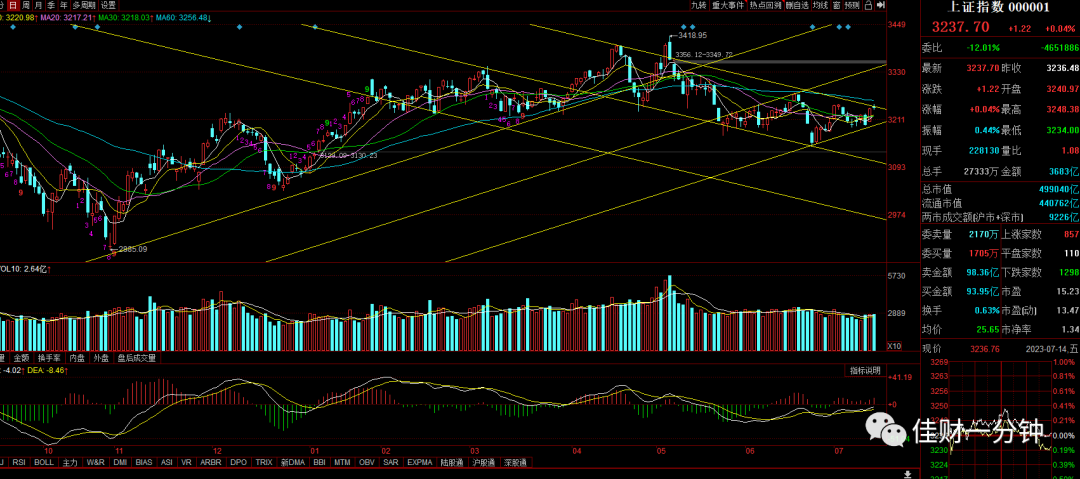Open 重大事件 major events overlay
The image size is (1080, 479).
[x=728, y=6]
